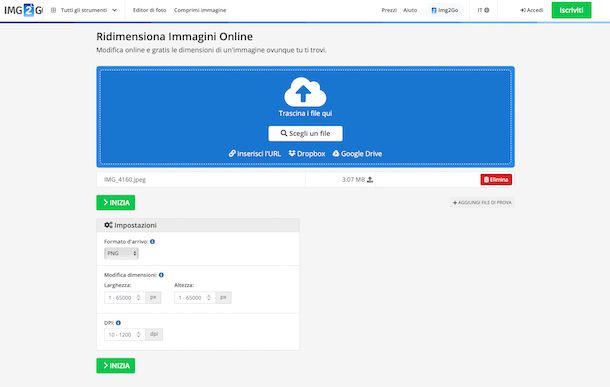Click info icon next to Modifica dimensioni

(x=161, y=275)
